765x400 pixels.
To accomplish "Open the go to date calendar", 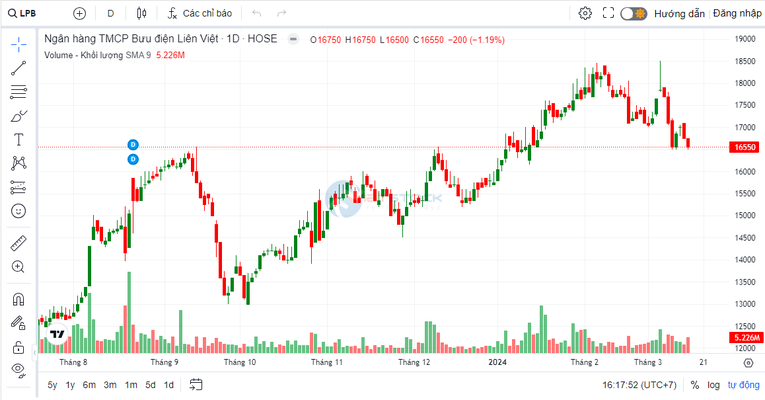I will point(196,385).
